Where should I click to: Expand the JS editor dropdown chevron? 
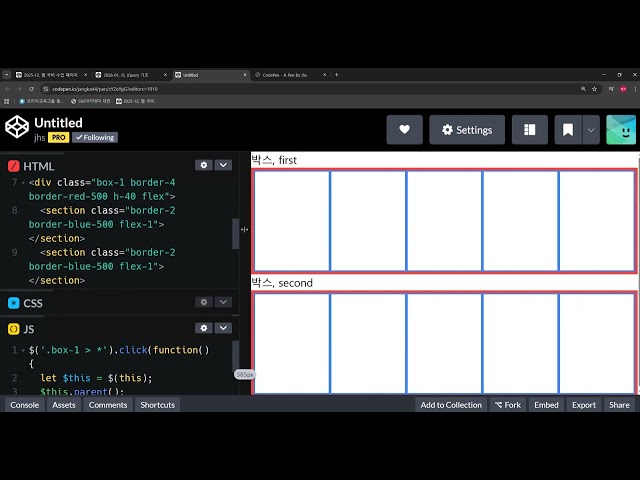click(x=223, y=328)
